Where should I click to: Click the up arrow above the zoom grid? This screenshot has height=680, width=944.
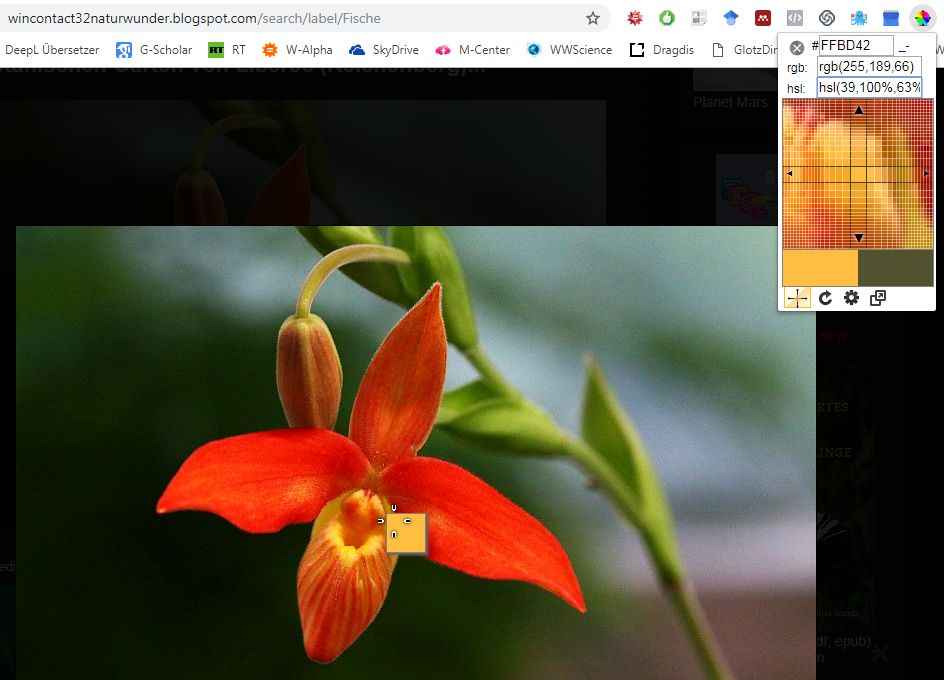[858, 110]
